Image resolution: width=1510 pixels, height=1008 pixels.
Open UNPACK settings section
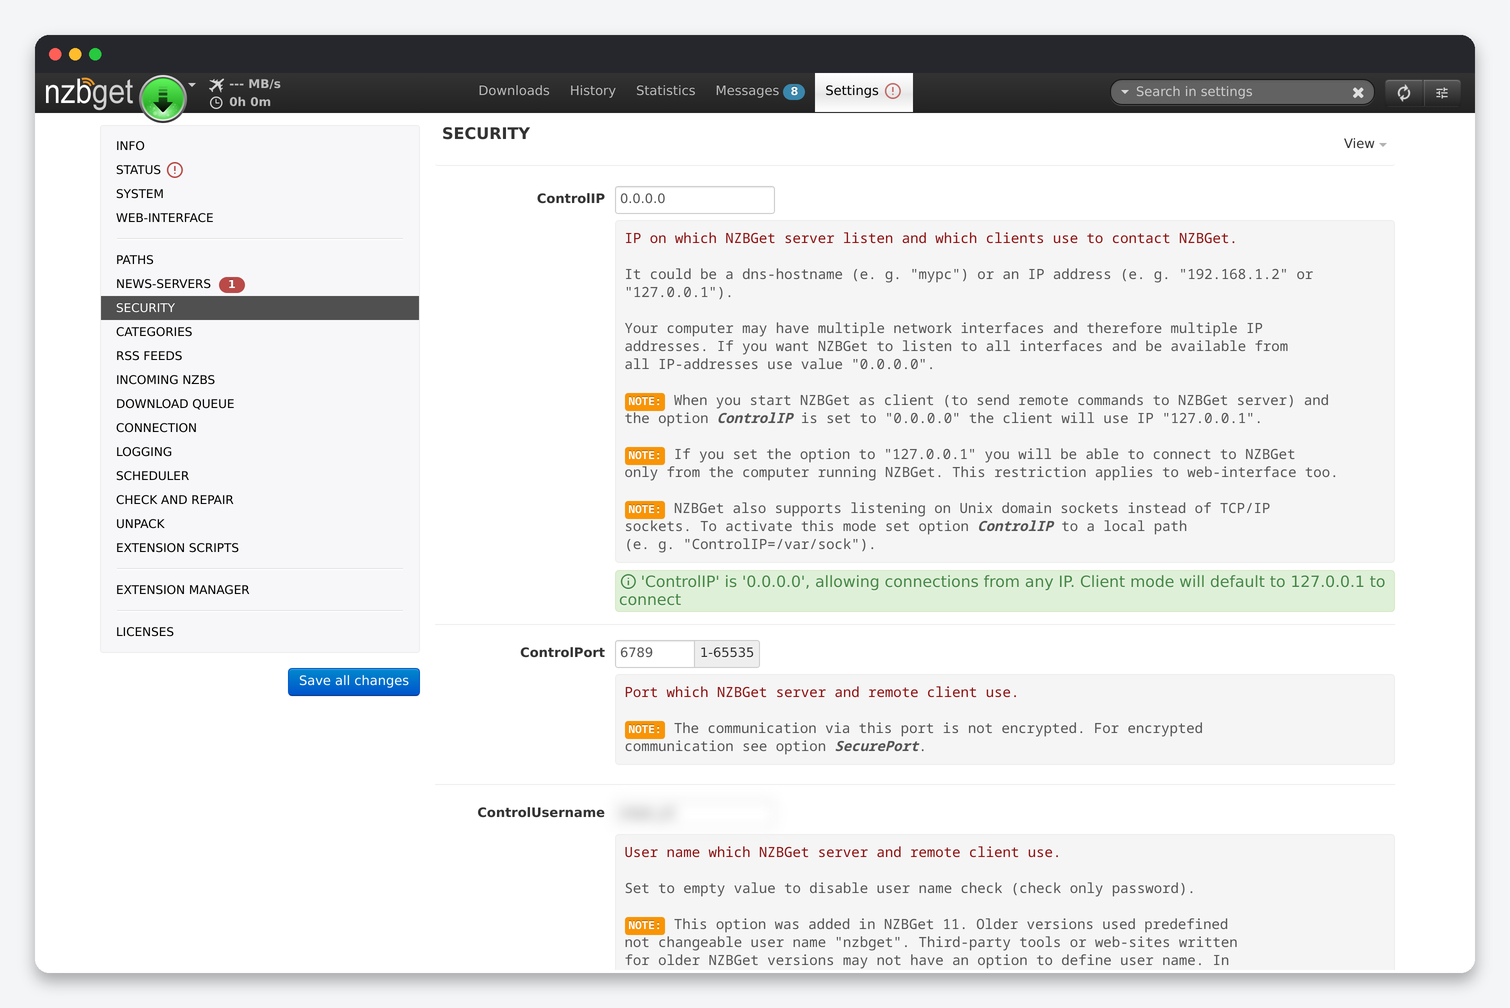(x=260, y=524)
